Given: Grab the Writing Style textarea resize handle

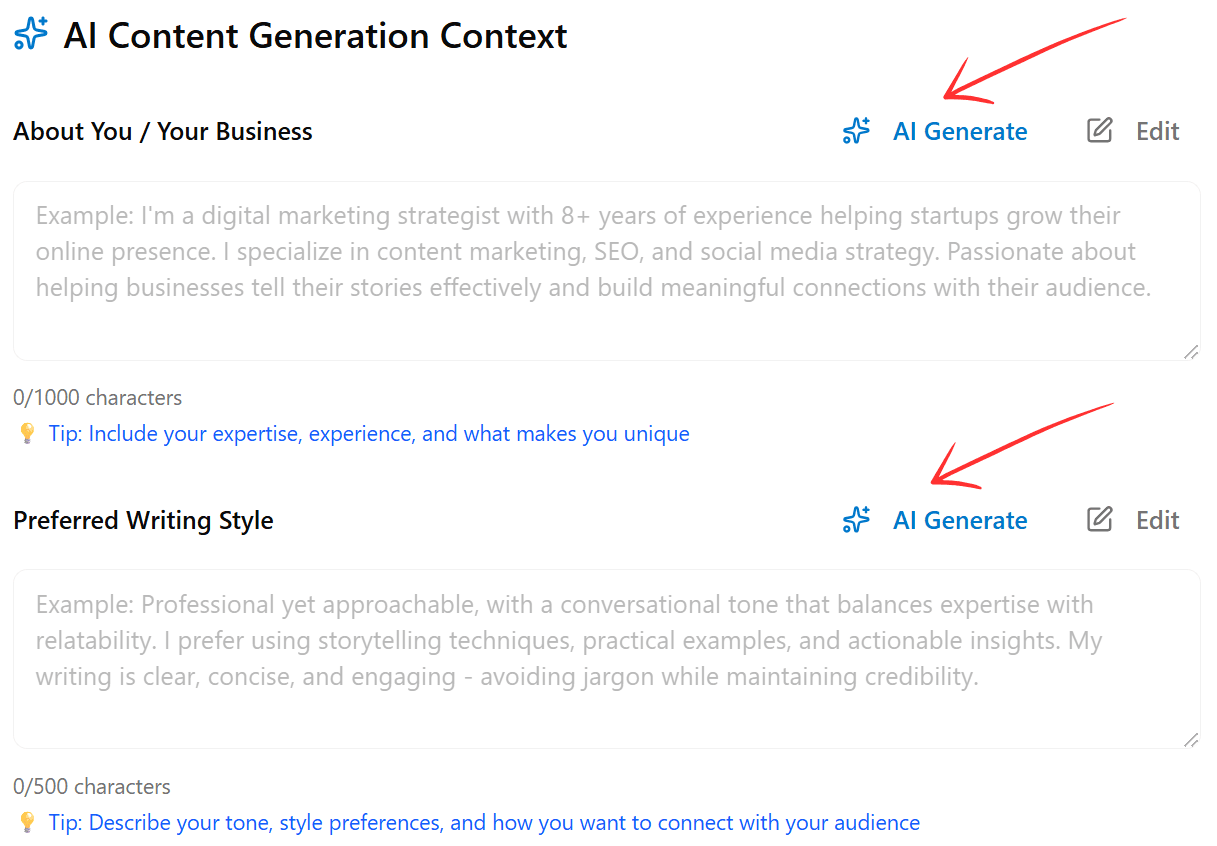Looking at the screenshot, I should coord(1190,739).
